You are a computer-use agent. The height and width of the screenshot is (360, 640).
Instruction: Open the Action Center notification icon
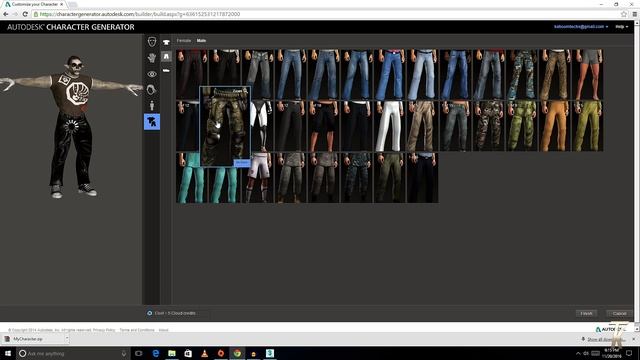tap(629, 353)
